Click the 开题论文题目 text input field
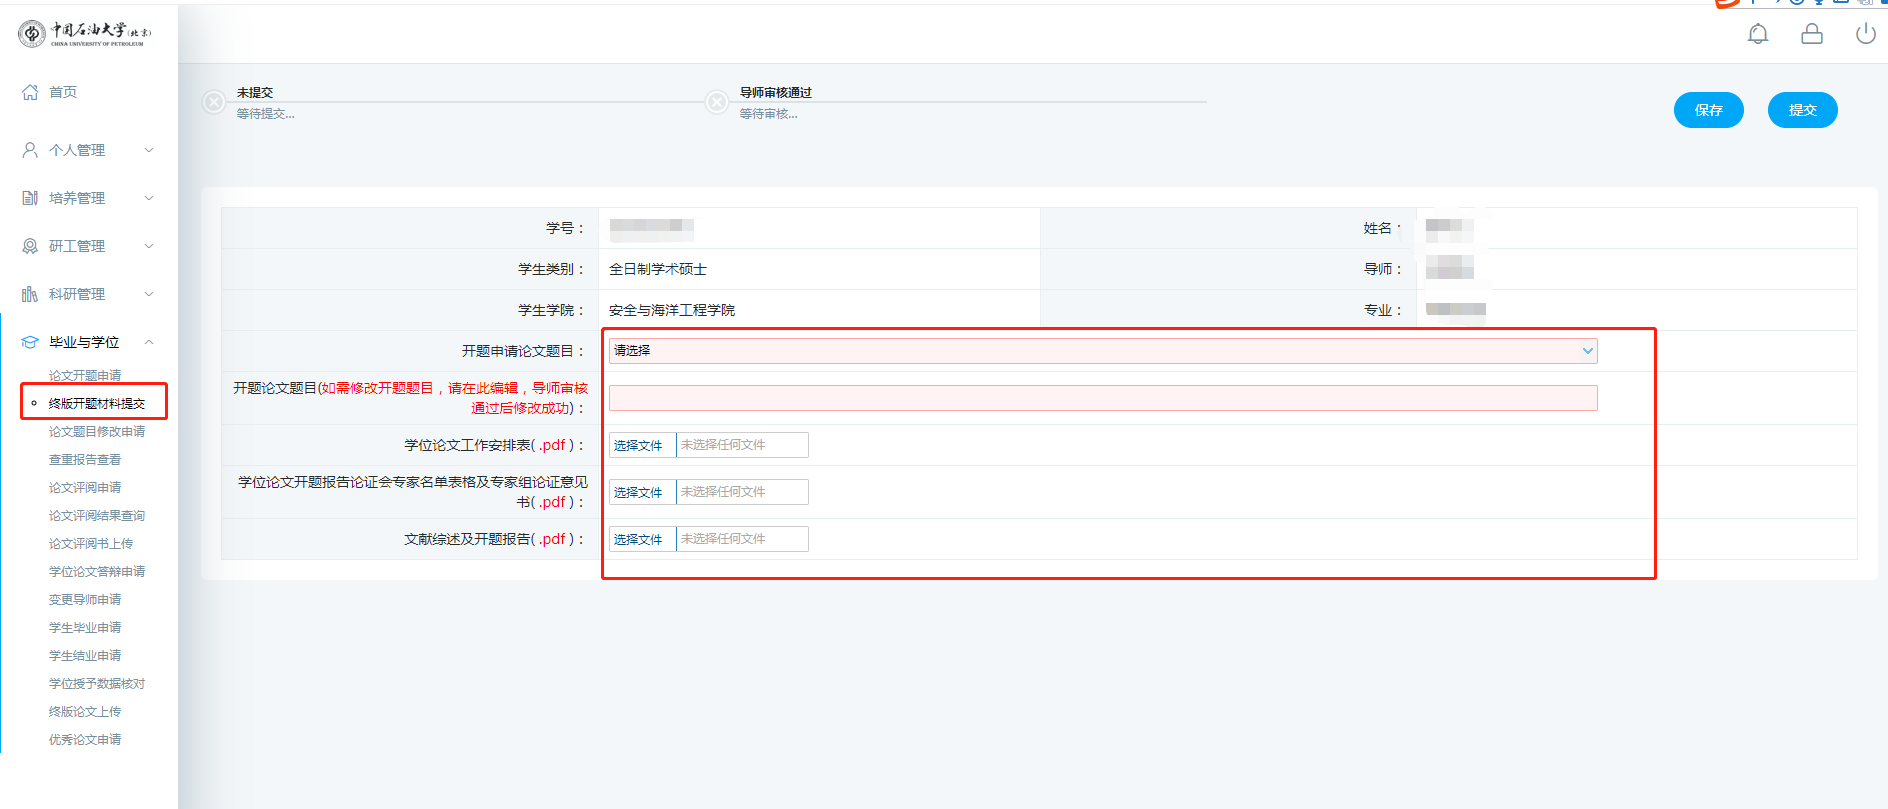The height and width of the screenshot is (809, 1888). pyautogui.click(x=1102, y=398)
